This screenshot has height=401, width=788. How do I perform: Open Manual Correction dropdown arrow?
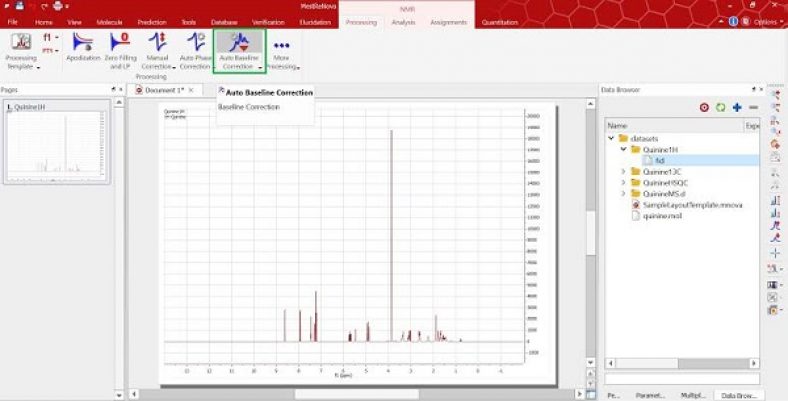[x=174, y=67]
